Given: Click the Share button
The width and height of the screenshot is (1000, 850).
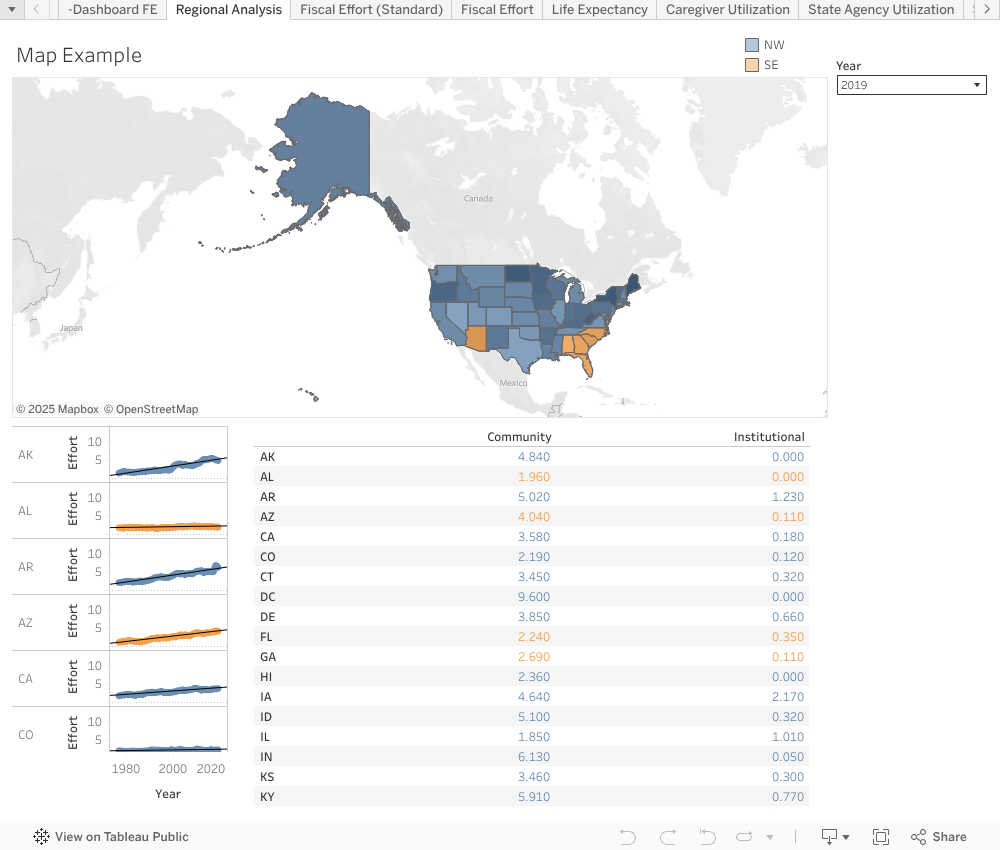Looking at the screenshot, I should pos(938,837).
